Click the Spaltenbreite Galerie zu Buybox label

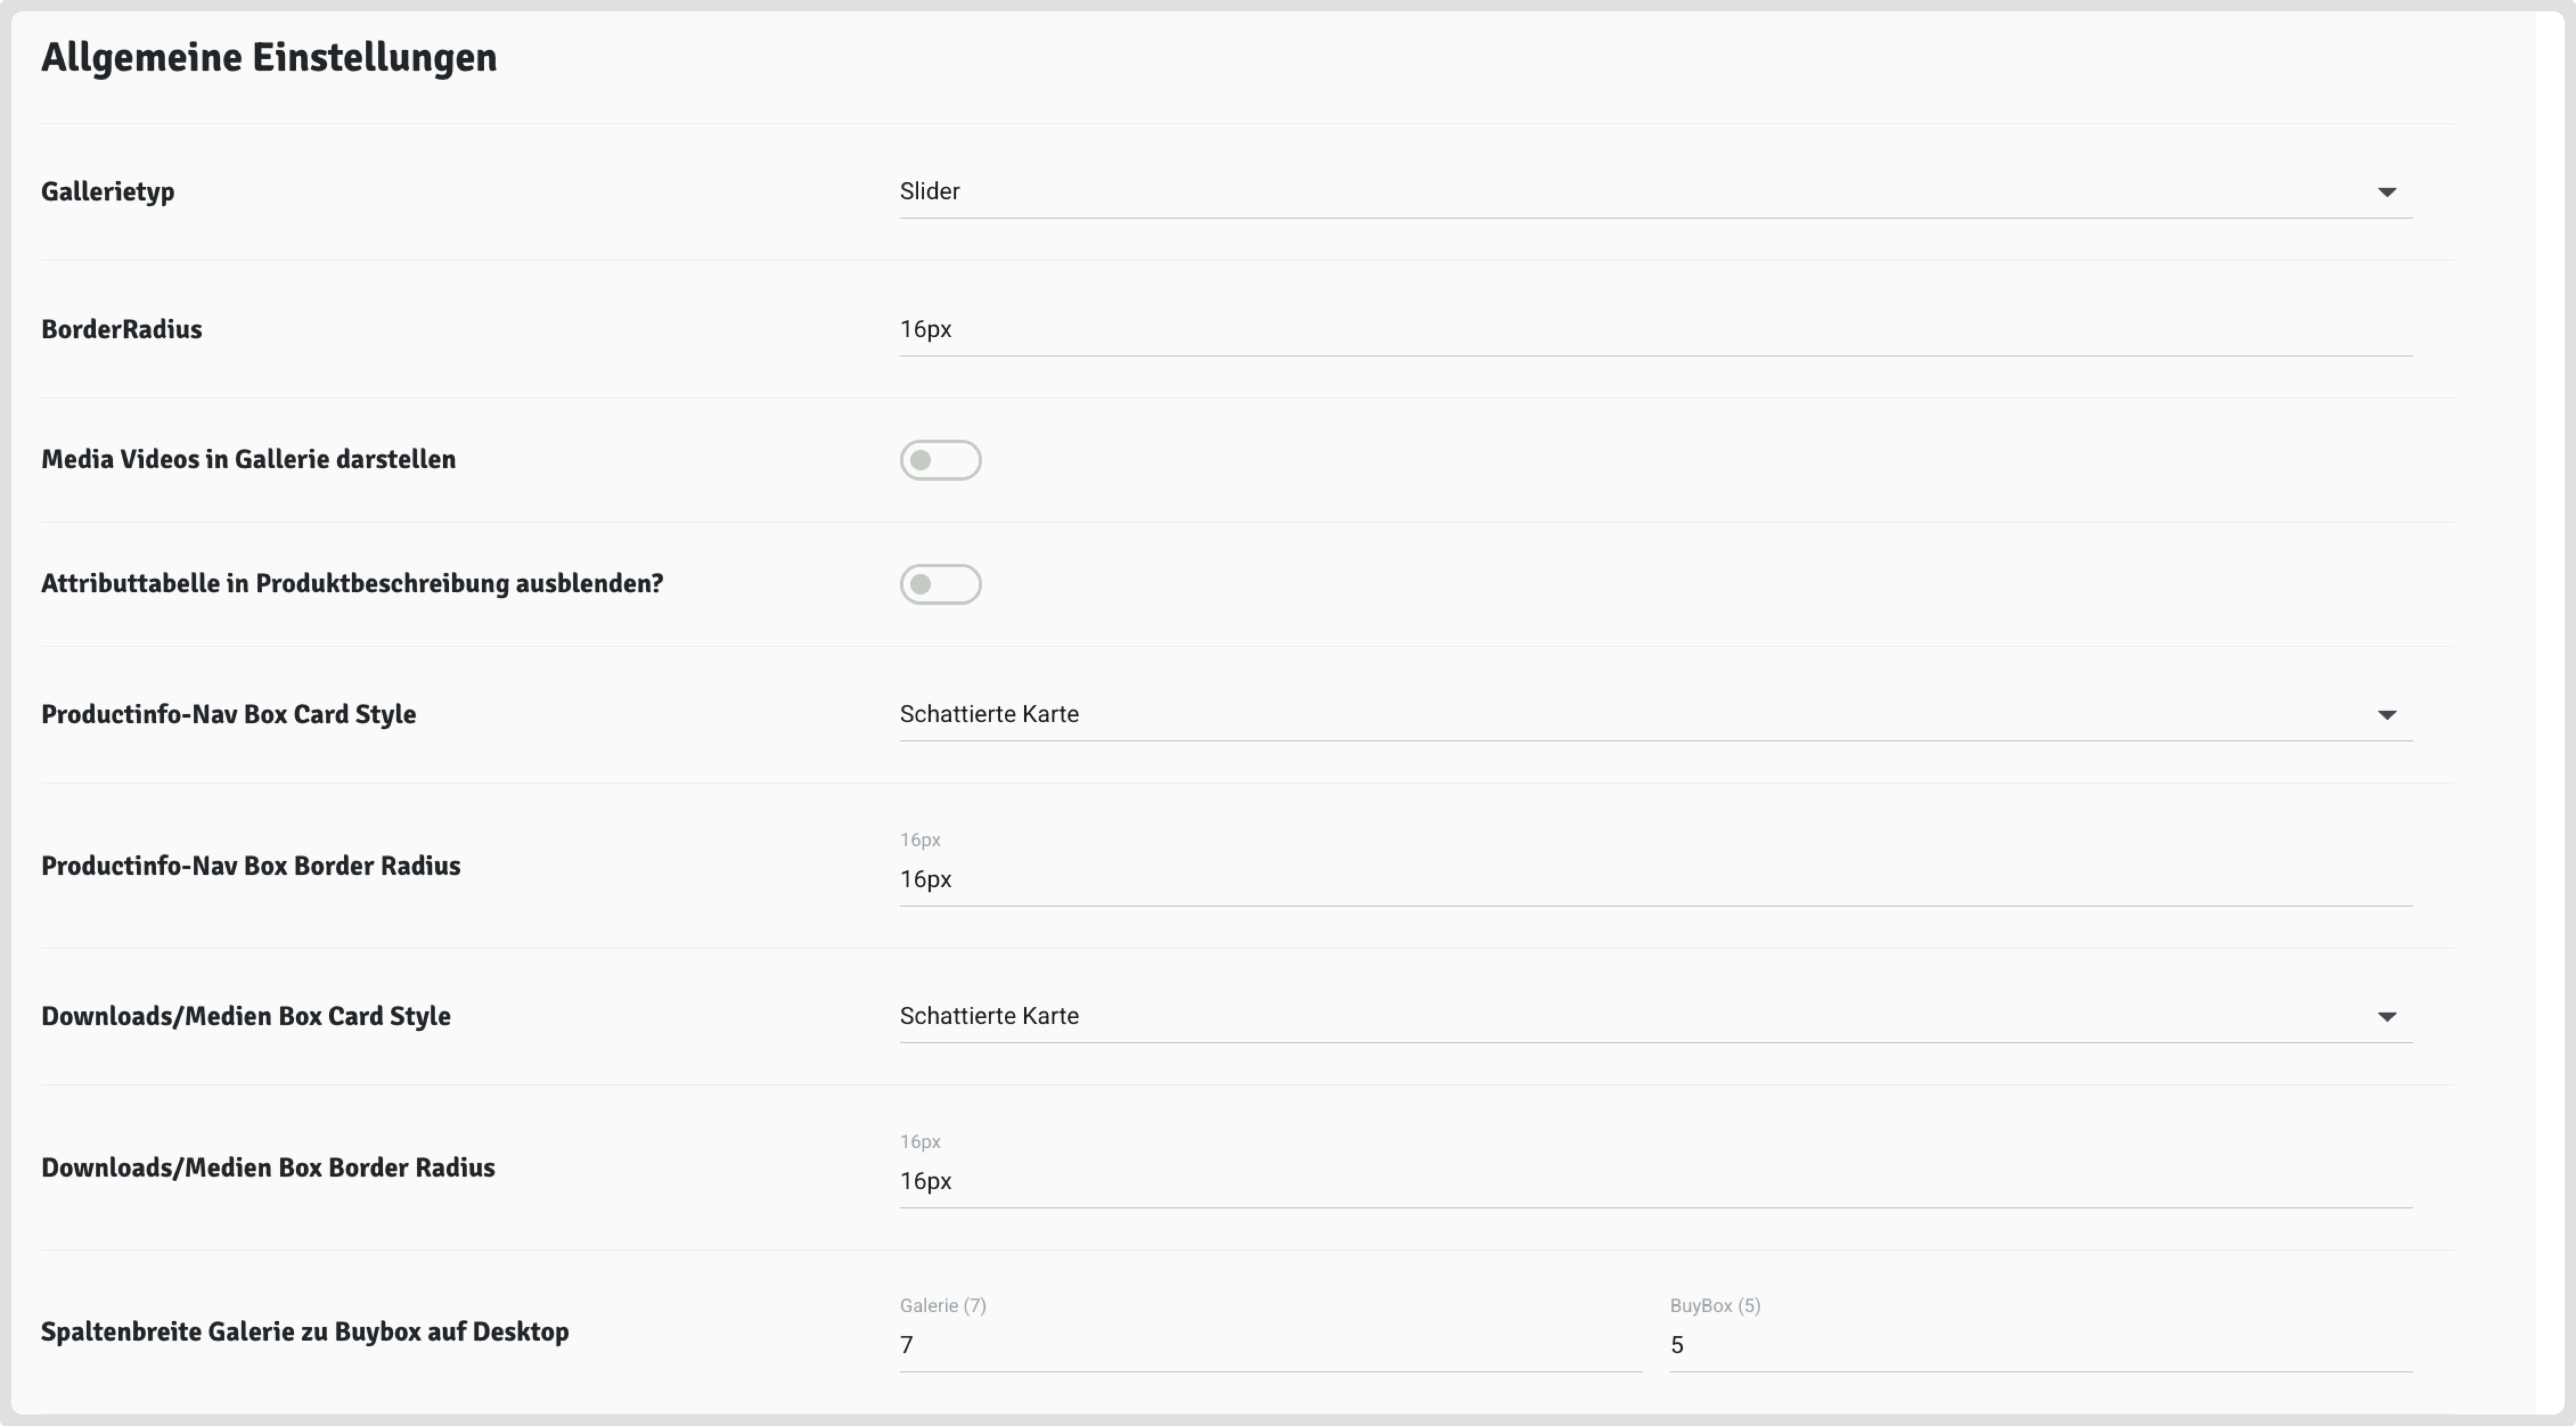click(x=305, y=1332)
